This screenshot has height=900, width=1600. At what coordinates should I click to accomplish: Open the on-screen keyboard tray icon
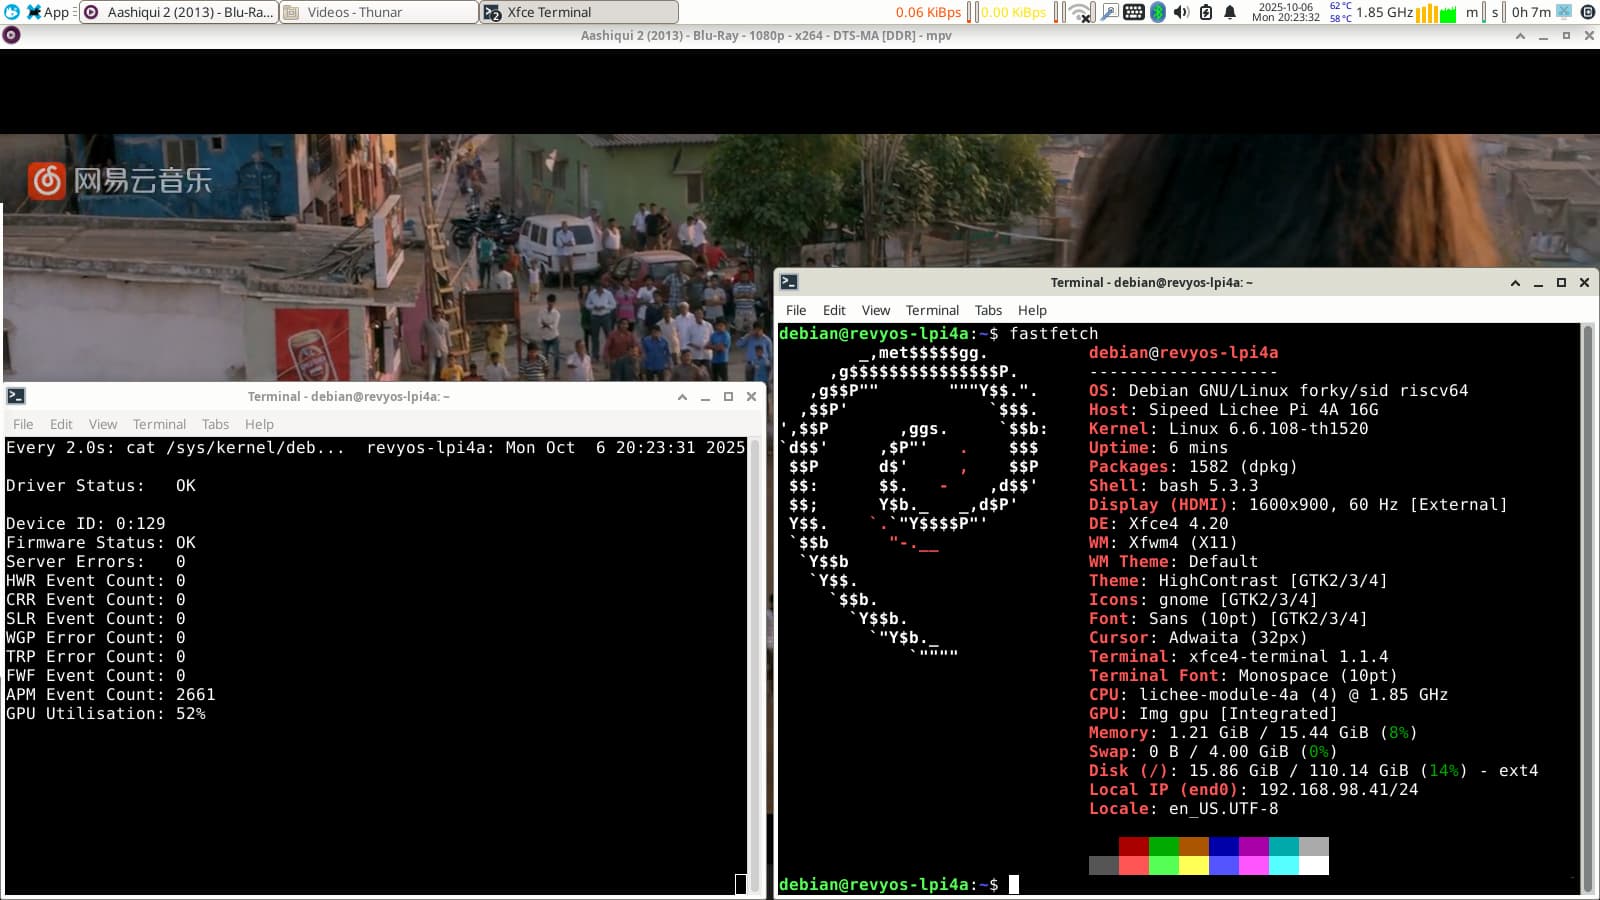(x=1134, y=12)
